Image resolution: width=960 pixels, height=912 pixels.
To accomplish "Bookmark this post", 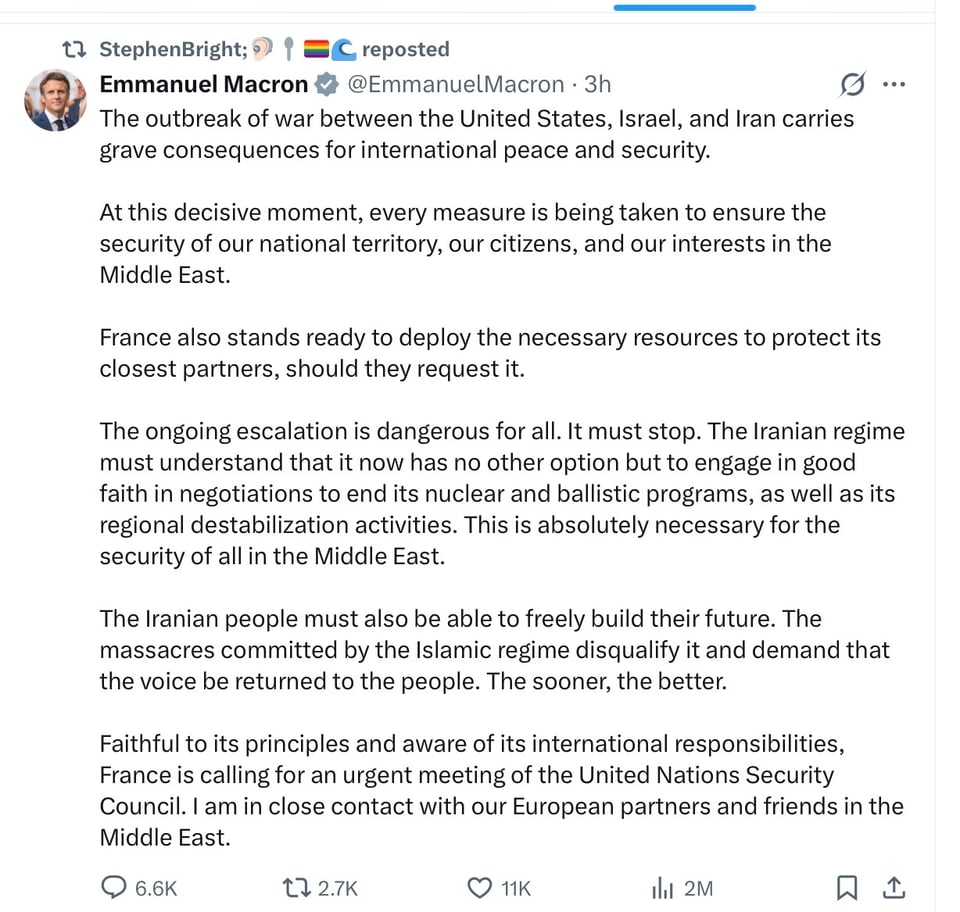I will click(847, 887).
